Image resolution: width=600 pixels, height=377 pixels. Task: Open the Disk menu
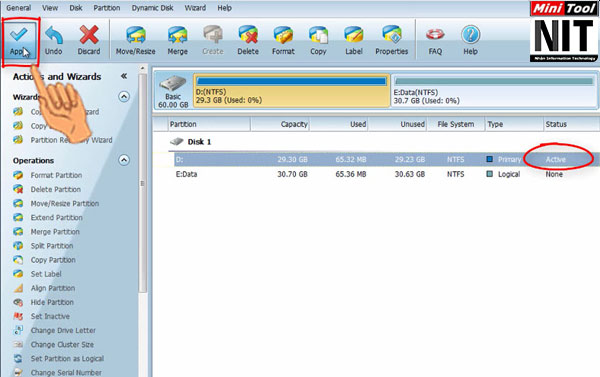pos(76,8)
